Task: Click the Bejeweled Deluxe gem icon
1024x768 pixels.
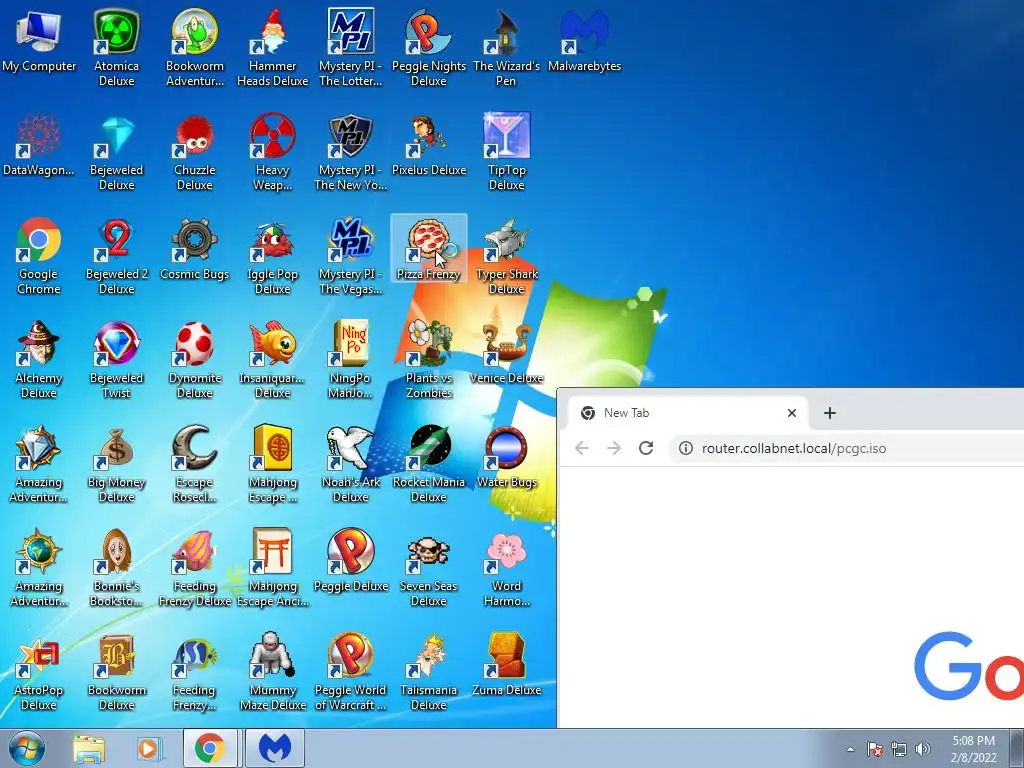Action: [116, 152]
